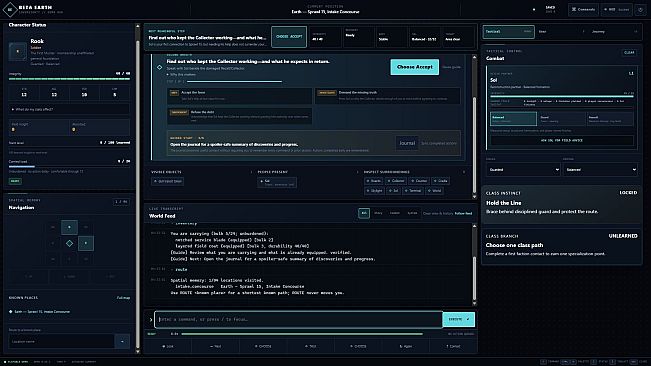Open the Journal from the guided start card
This screenshot has height=366, width=651.
tap(407, 143)
